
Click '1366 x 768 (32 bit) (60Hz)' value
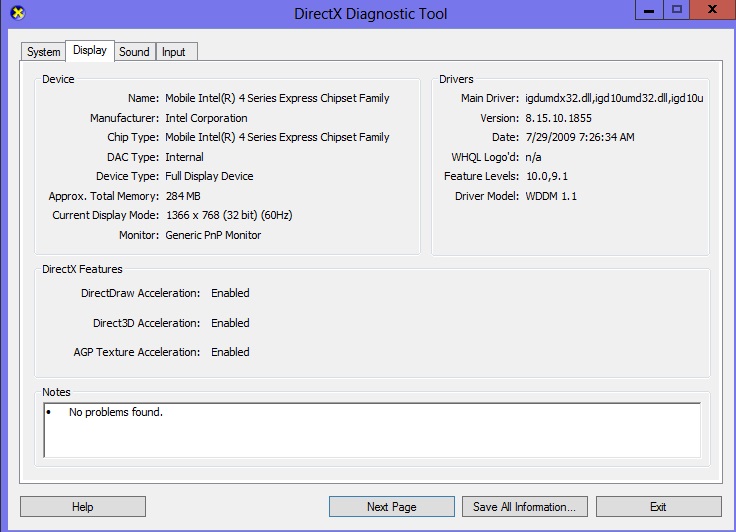(x=229, y=215)
